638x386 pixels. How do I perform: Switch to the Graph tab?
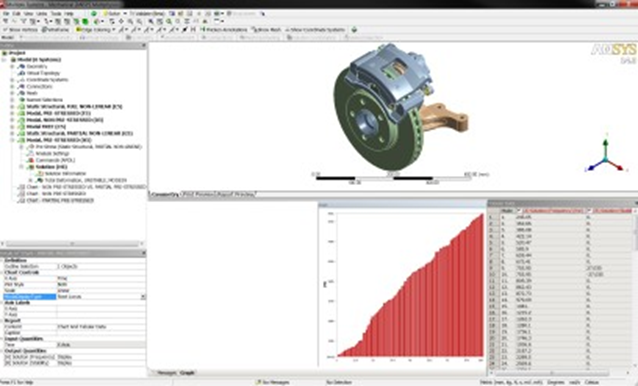[x=187, y=373]
